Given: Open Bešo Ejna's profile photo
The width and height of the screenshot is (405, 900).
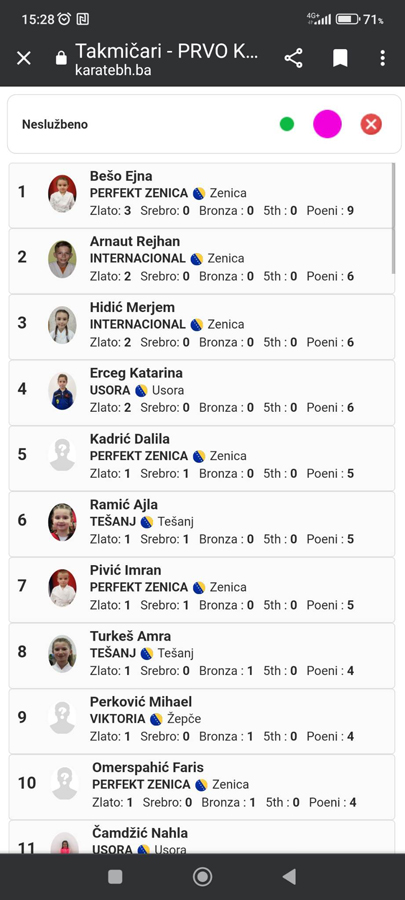Looking at the screenshot, I should [x=62, y=194].
